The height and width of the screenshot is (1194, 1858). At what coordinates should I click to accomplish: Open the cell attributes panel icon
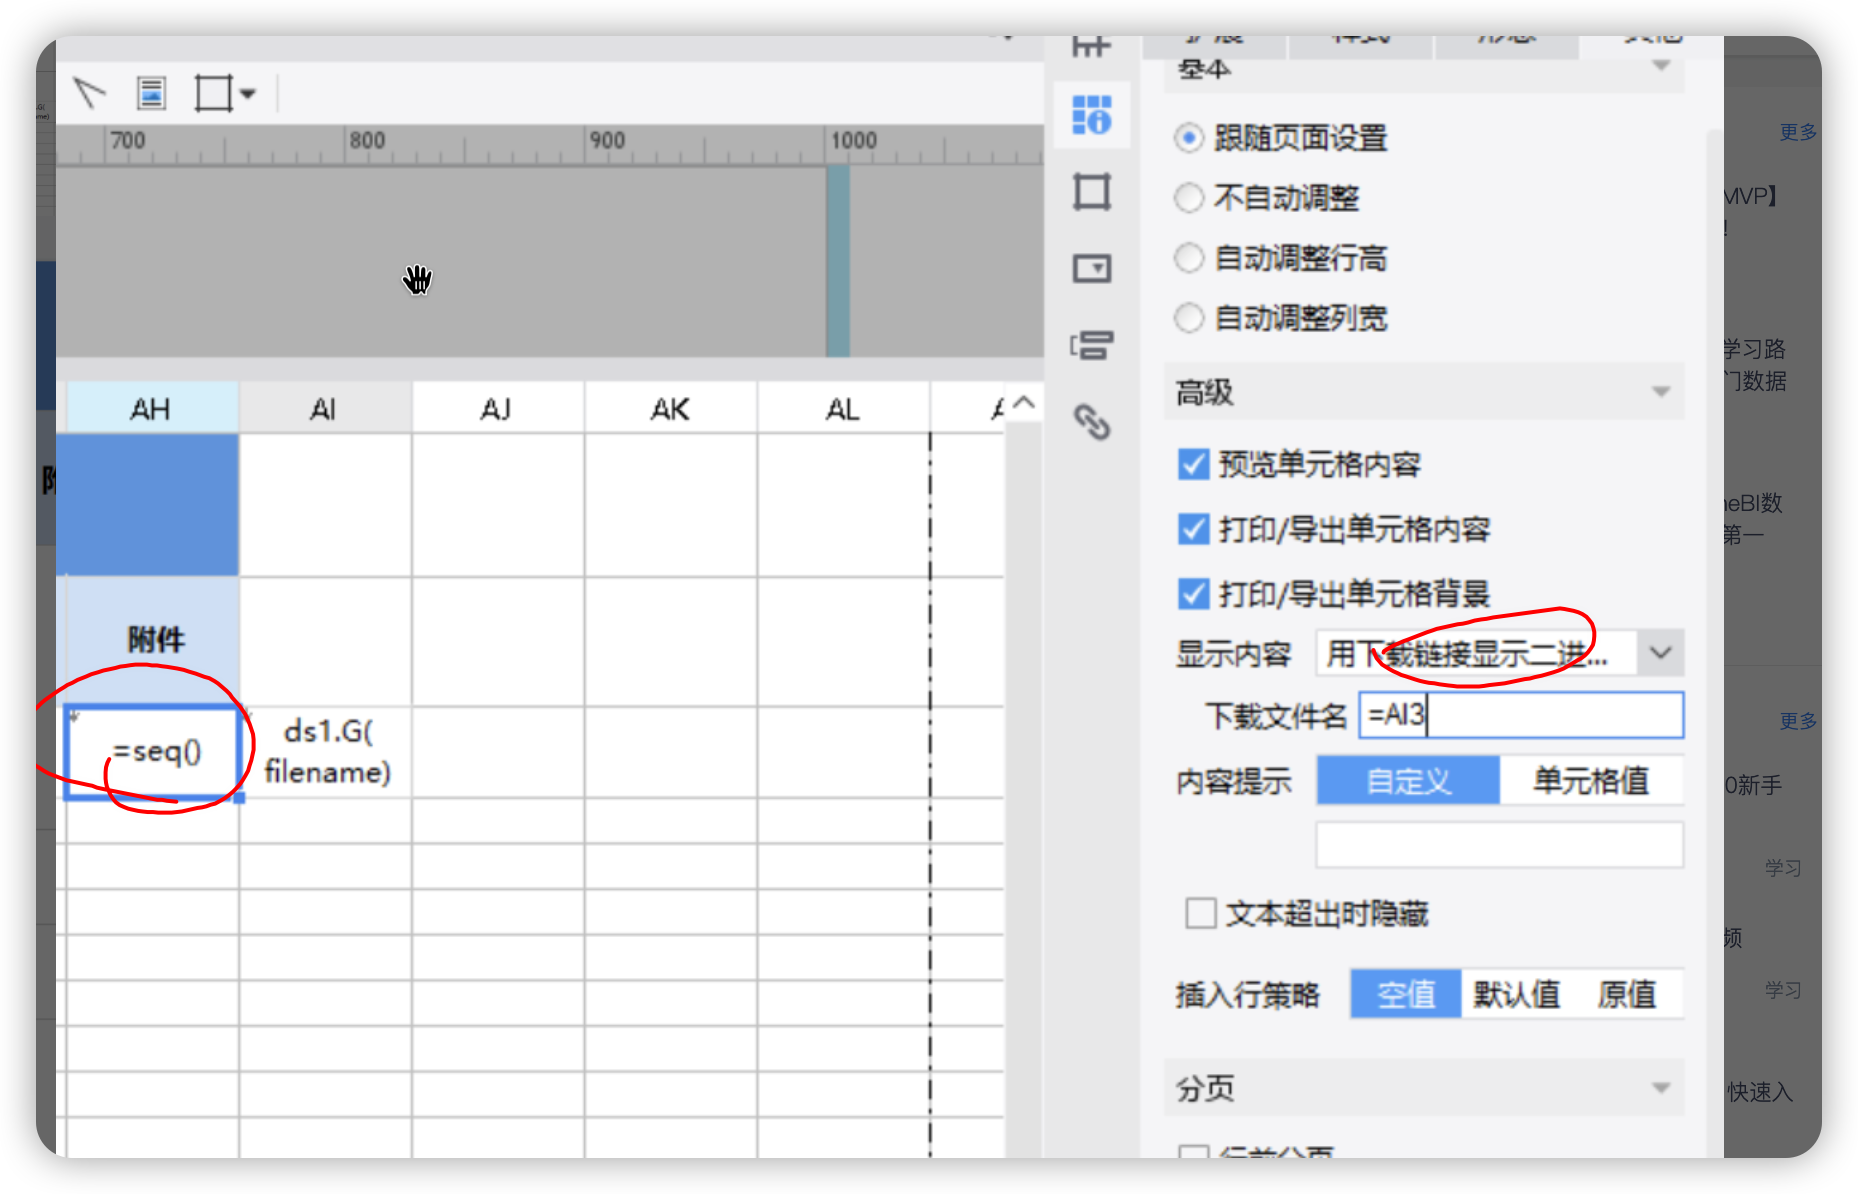click(x=1091, y=115)
